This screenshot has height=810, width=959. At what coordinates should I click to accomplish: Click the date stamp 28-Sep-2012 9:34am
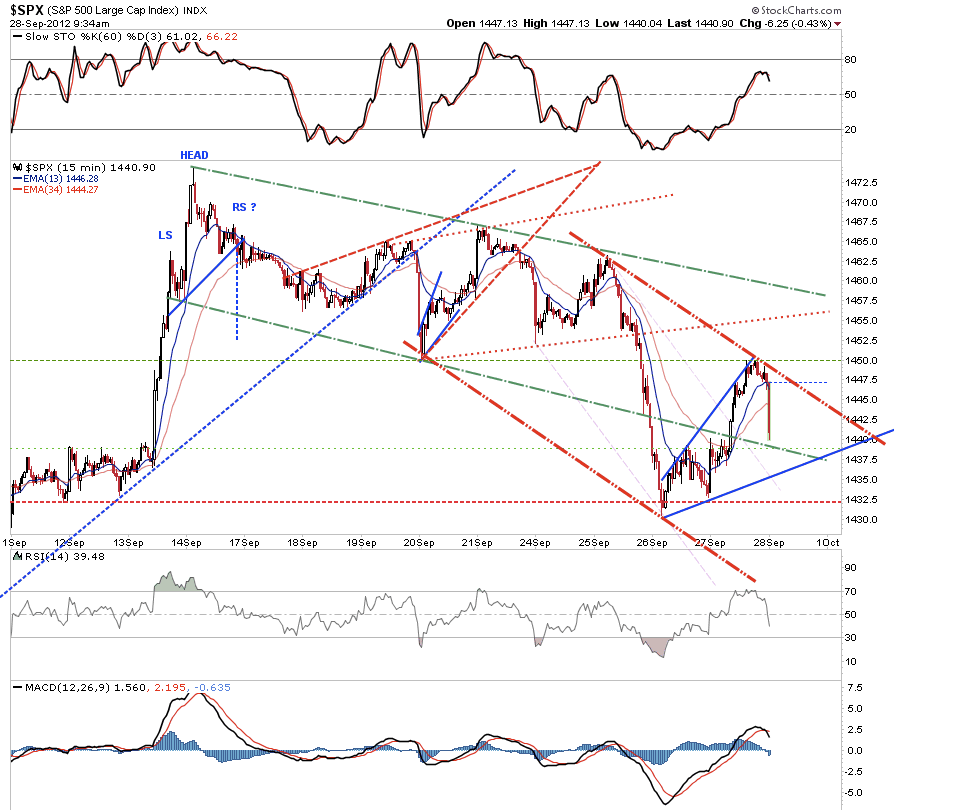(x=59, y=24)
